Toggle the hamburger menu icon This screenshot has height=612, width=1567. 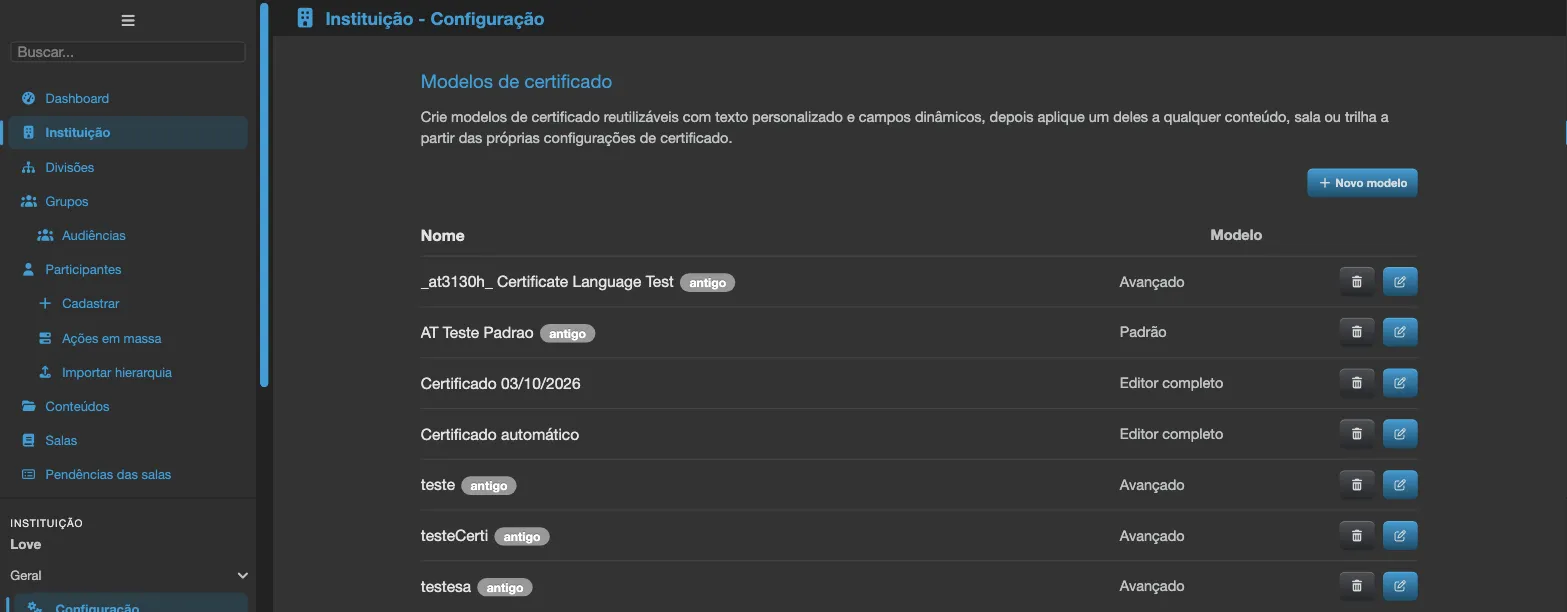[128, 20]
